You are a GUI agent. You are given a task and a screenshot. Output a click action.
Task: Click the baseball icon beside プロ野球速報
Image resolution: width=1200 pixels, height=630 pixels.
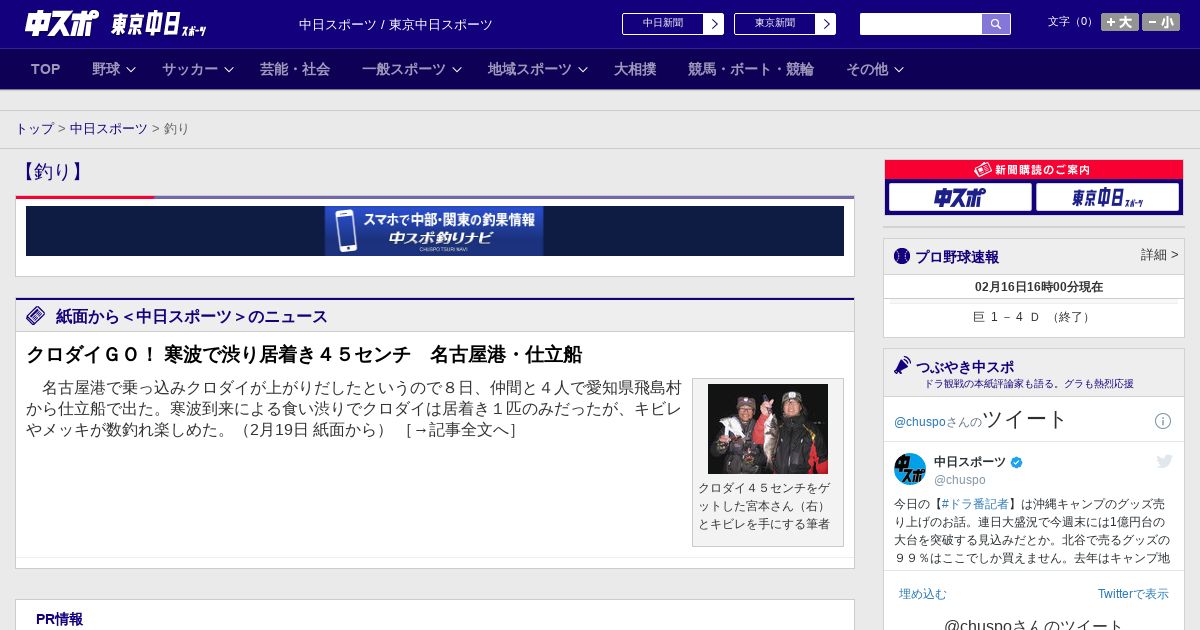pos(902,256)
